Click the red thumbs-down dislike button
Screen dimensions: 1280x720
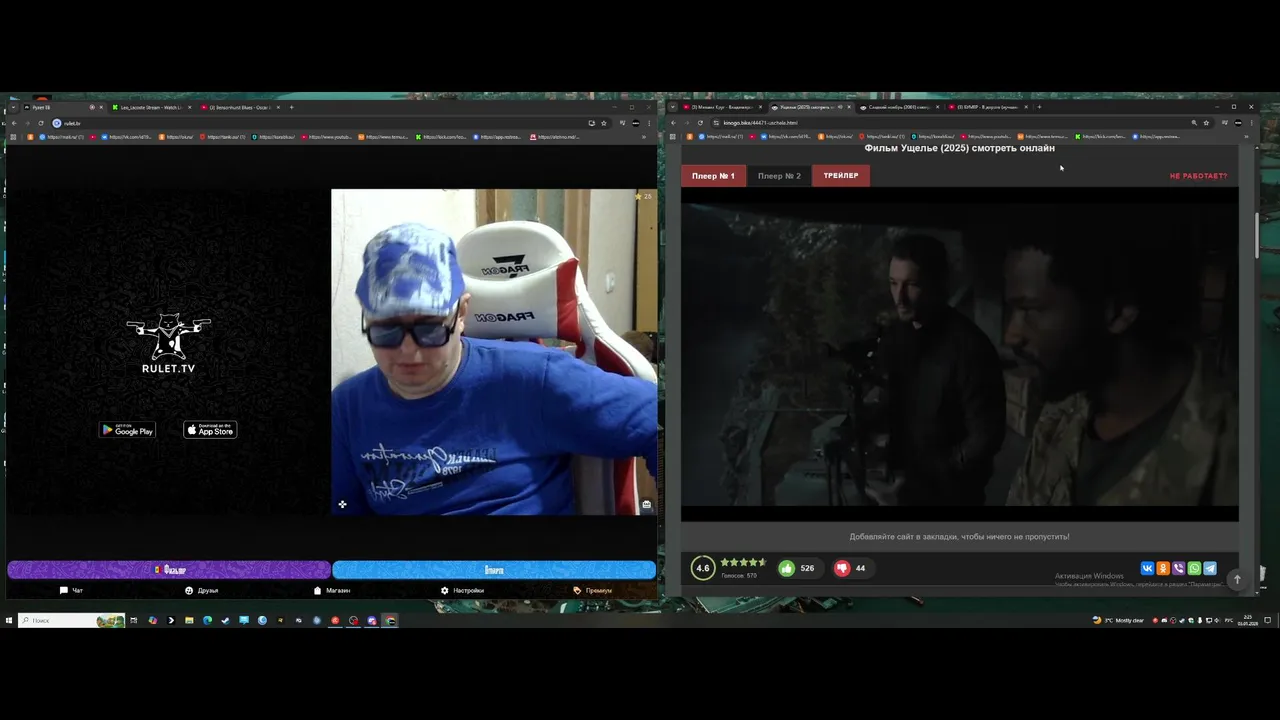842,568
